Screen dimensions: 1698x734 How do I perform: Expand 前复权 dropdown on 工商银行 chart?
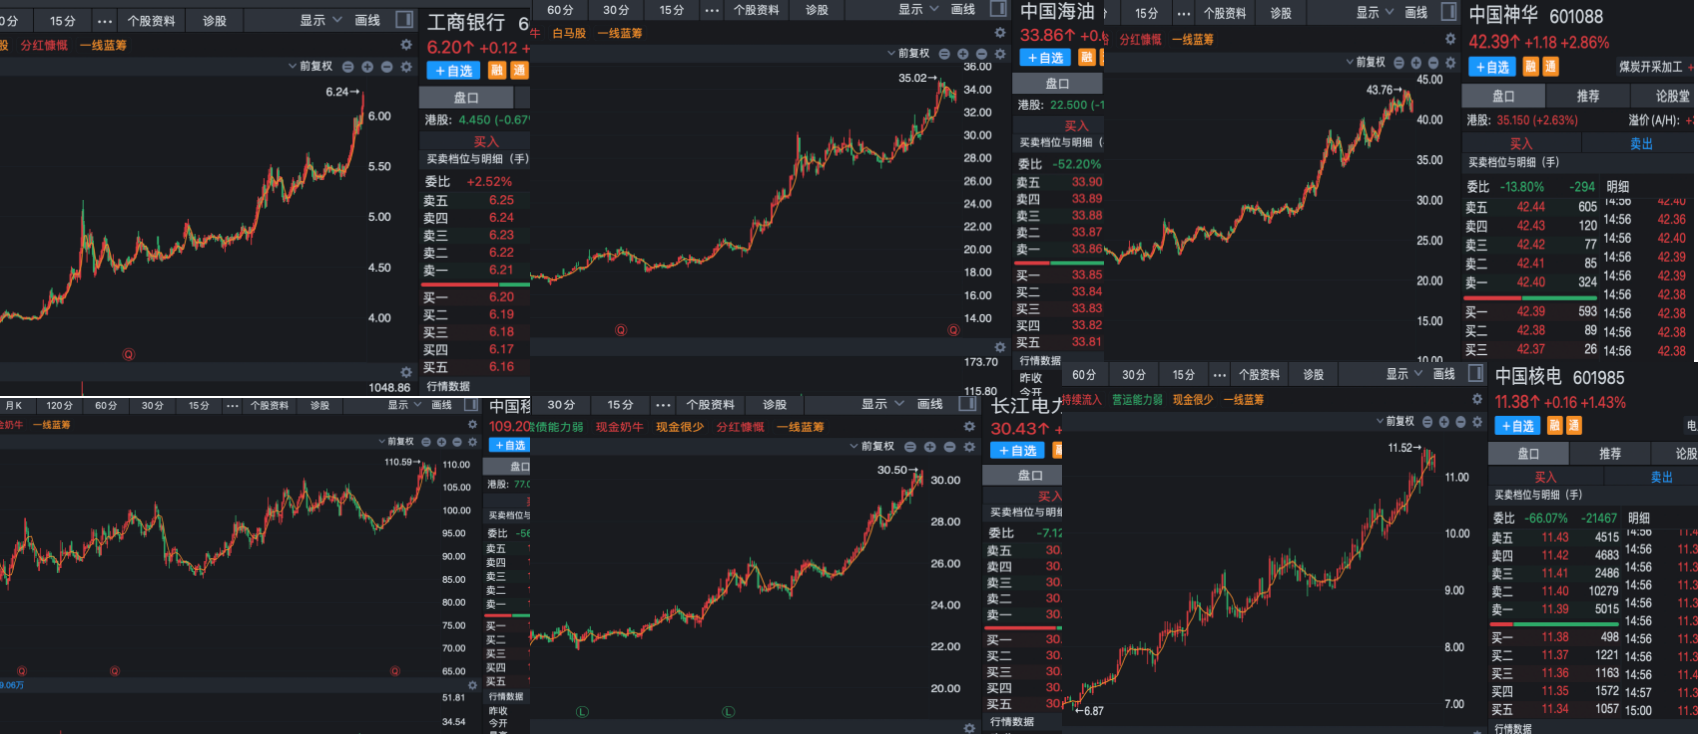tap(311, 66)
